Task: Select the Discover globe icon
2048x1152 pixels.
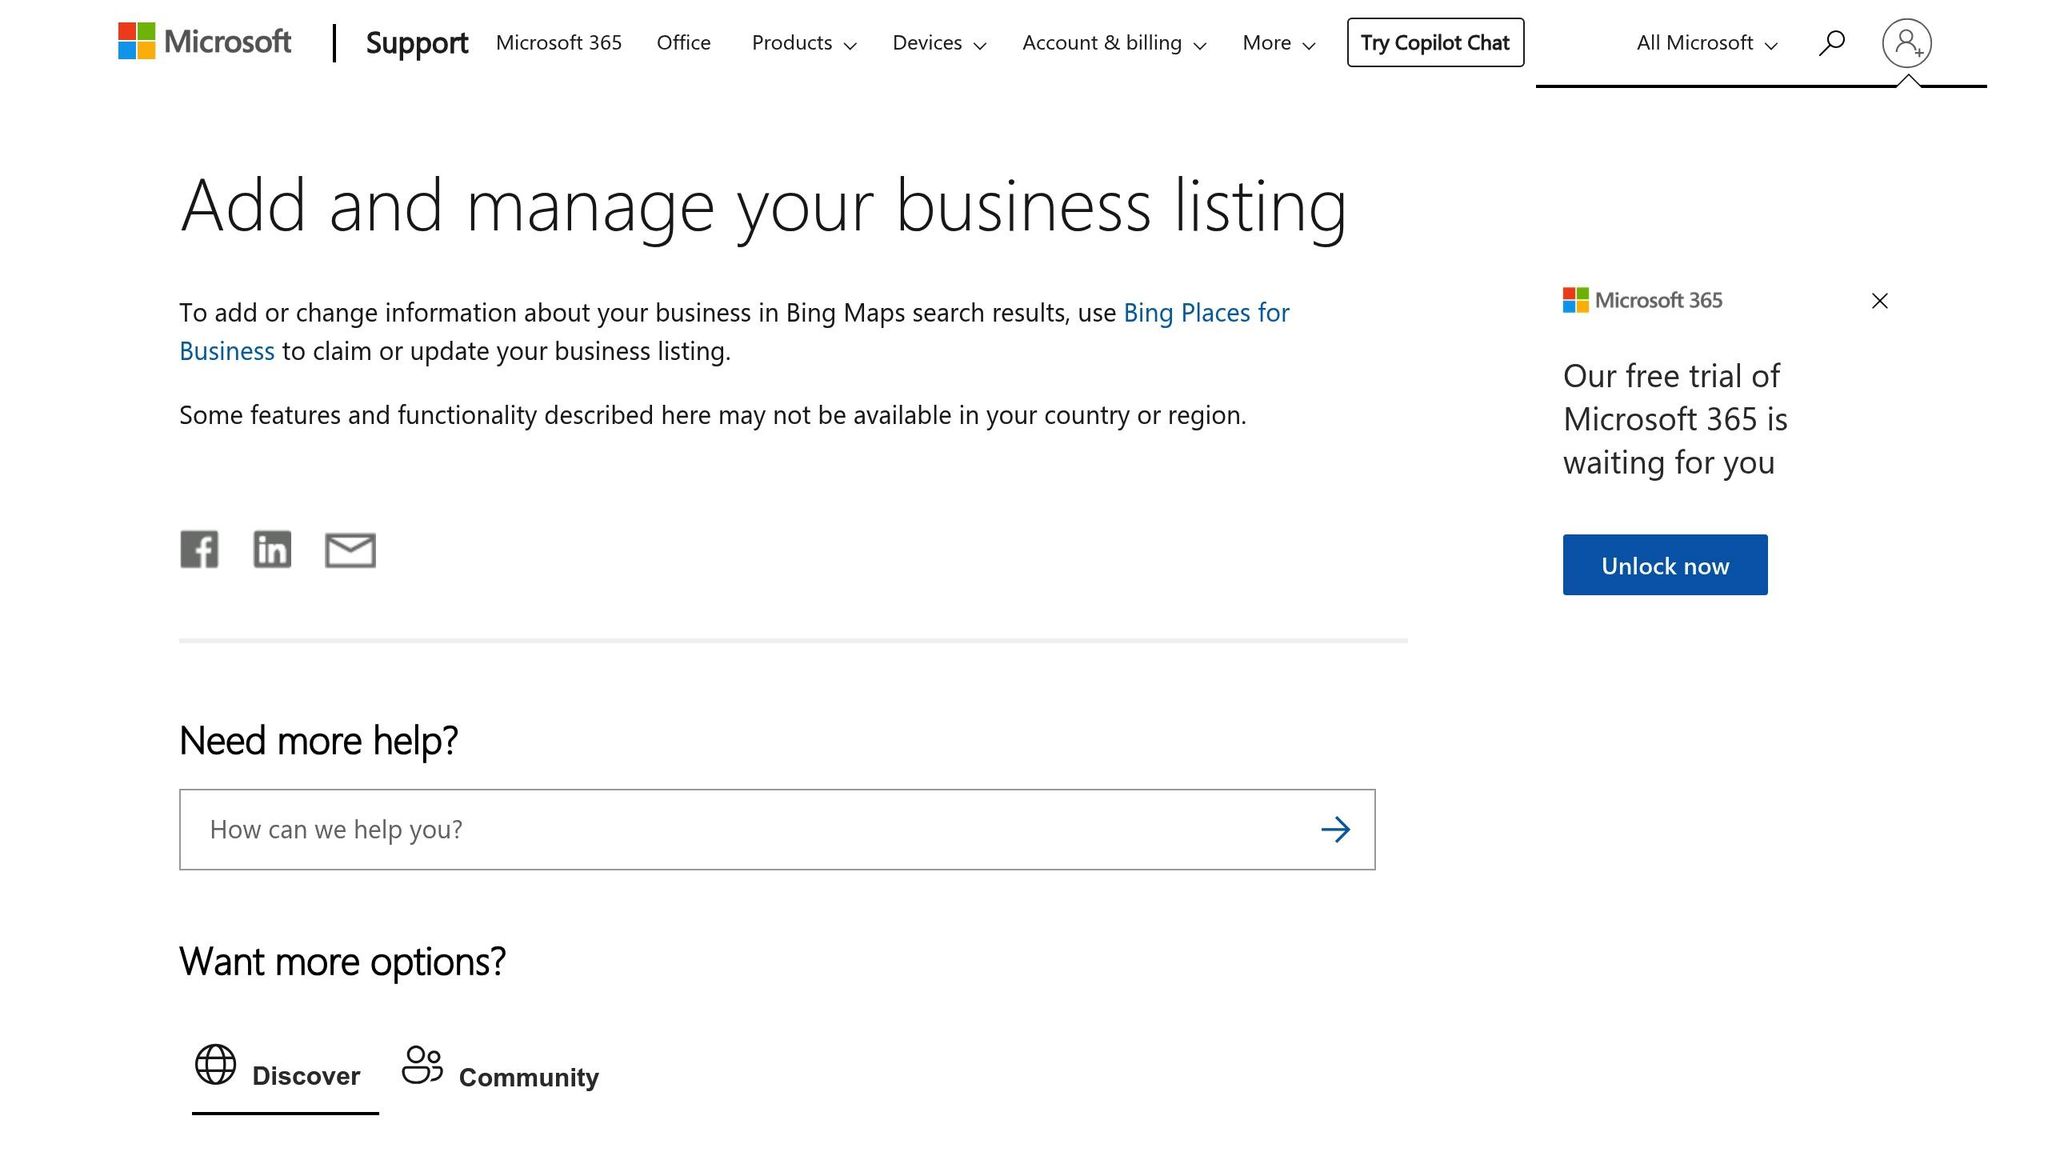Action: tap(215, 1064)
